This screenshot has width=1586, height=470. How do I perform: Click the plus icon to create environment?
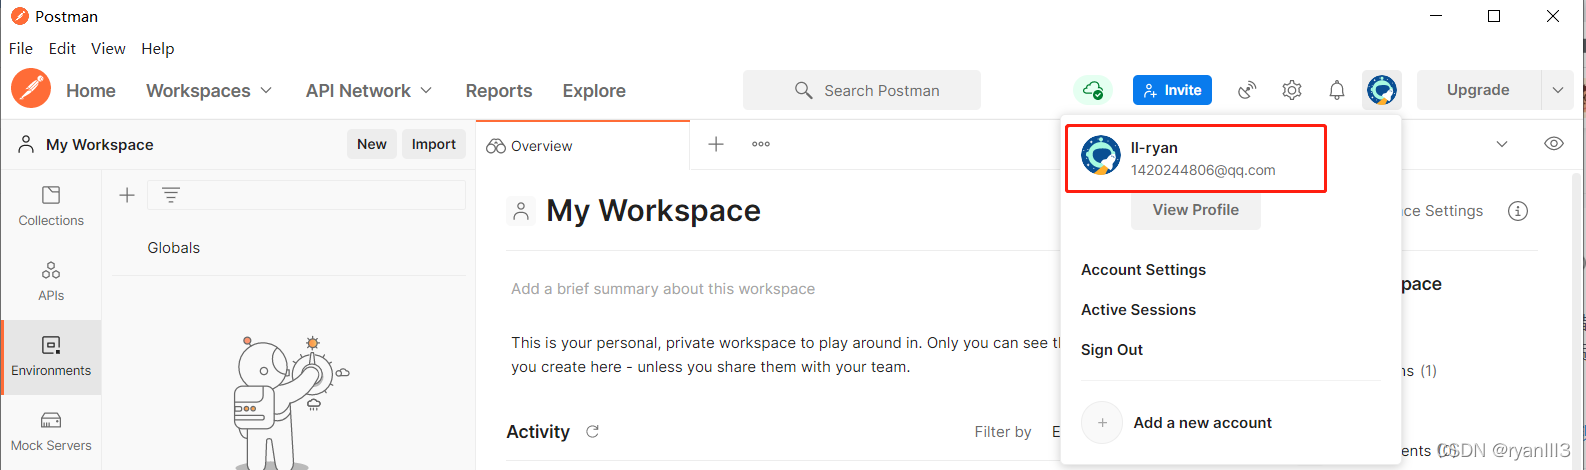[x=127, y=195]
